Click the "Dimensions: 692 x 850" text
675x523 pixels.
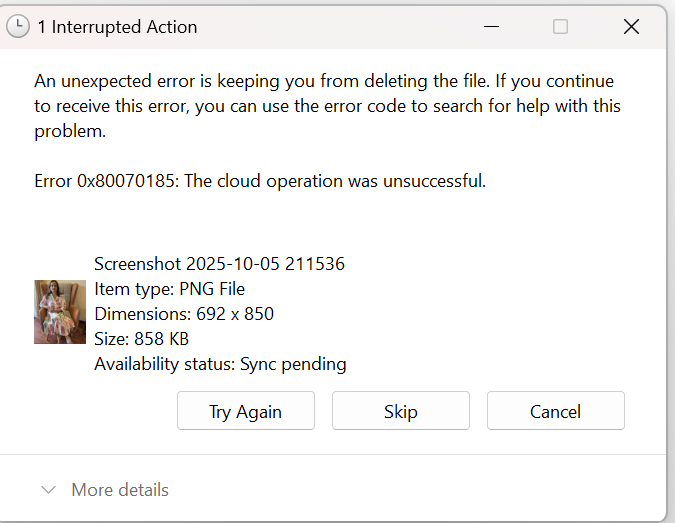[184, 314]
